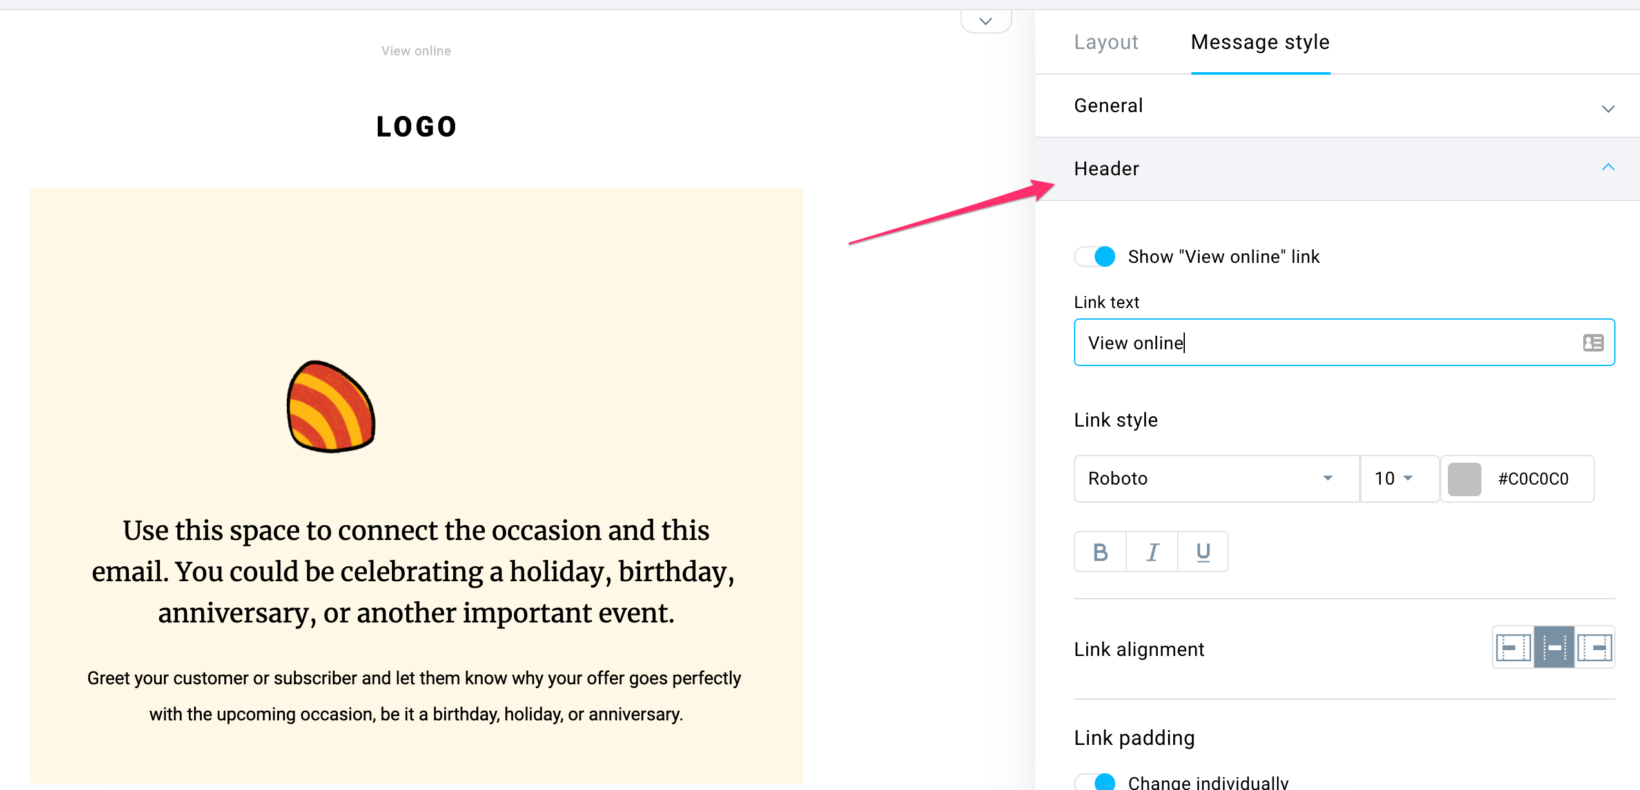Disable the Show View online link toggle
Screen dimensions: 1640x790
point(1095,256)
